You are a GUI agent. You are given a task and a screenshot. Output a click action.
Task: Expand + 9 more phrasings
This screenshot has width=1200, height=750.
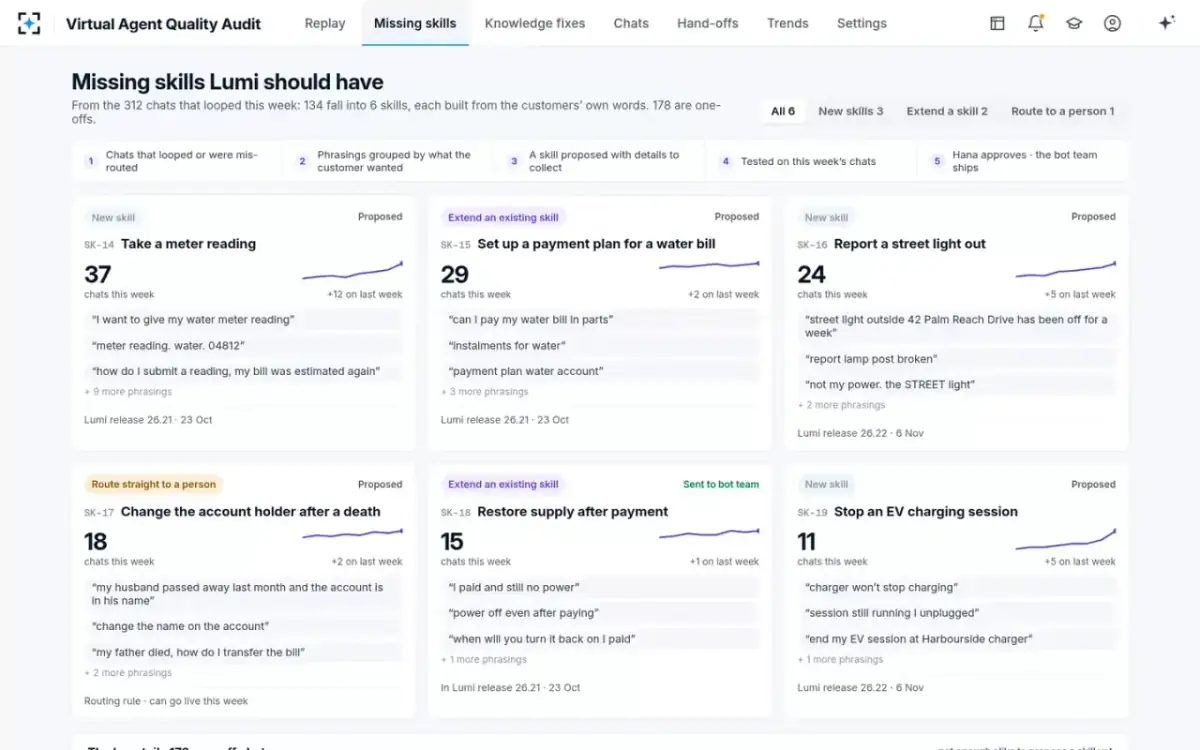[x=128, y=392]
